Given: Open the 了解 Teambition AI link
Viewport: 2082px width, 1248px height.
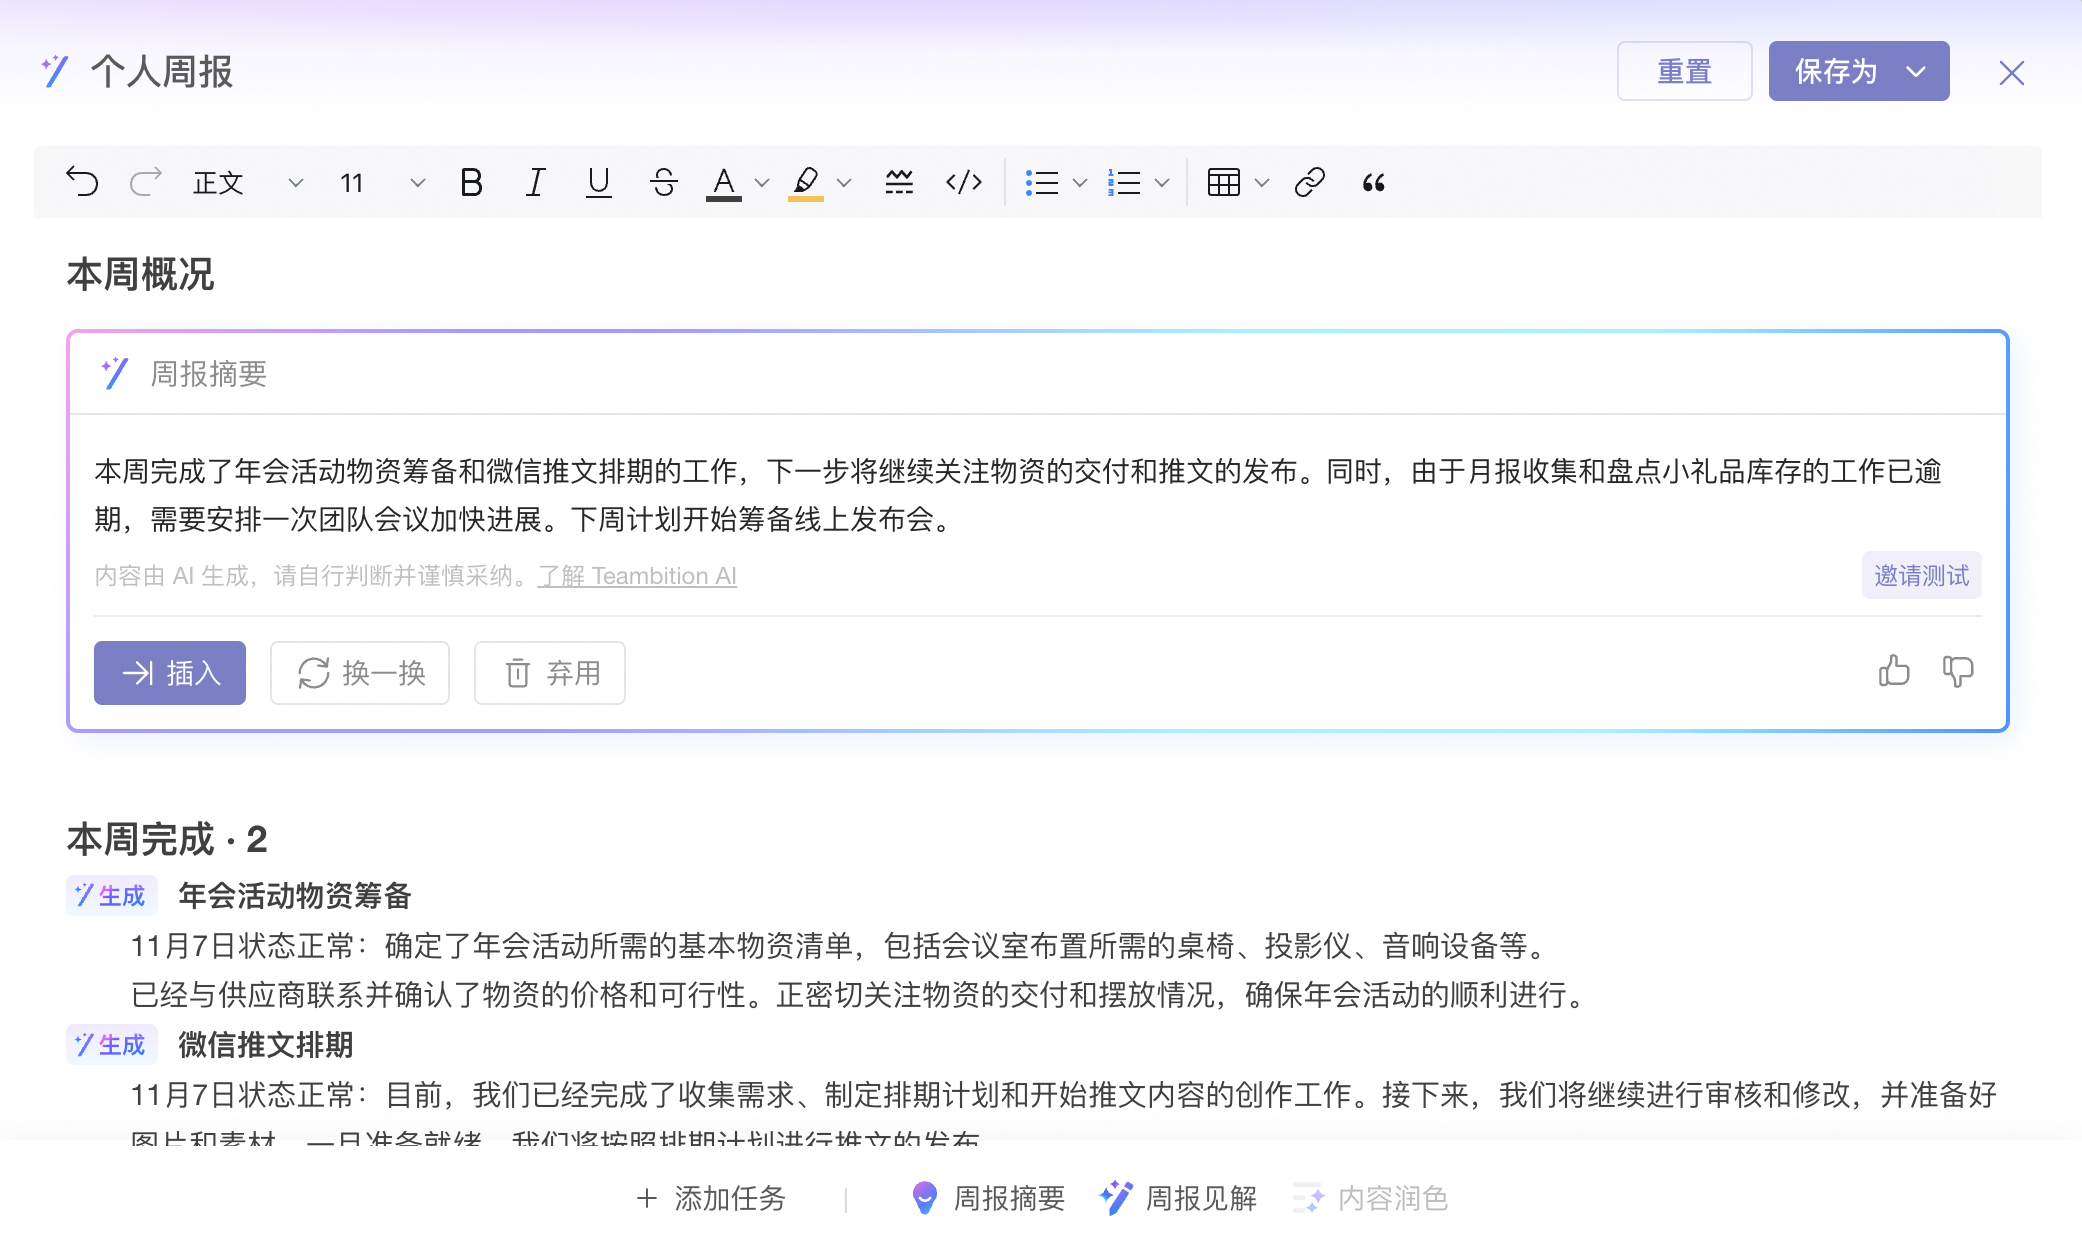Looking at the screenshot, I should click(x=637, y=575).
